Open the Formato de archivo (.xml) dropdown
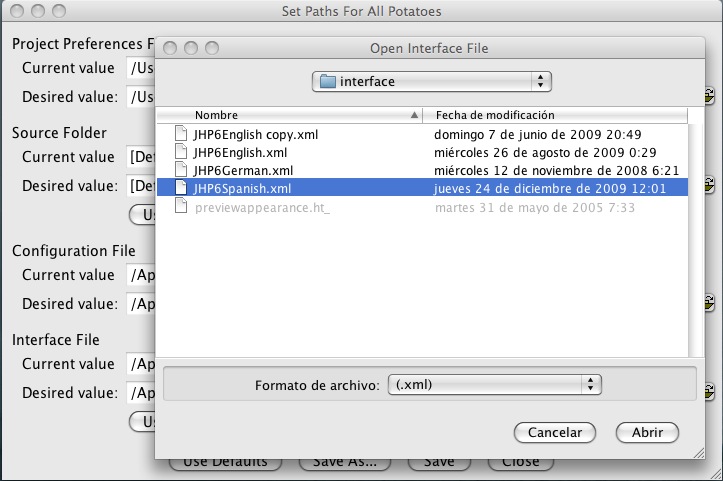The width and height of the screenshot is (723, 481). click(x=495, y=385)
